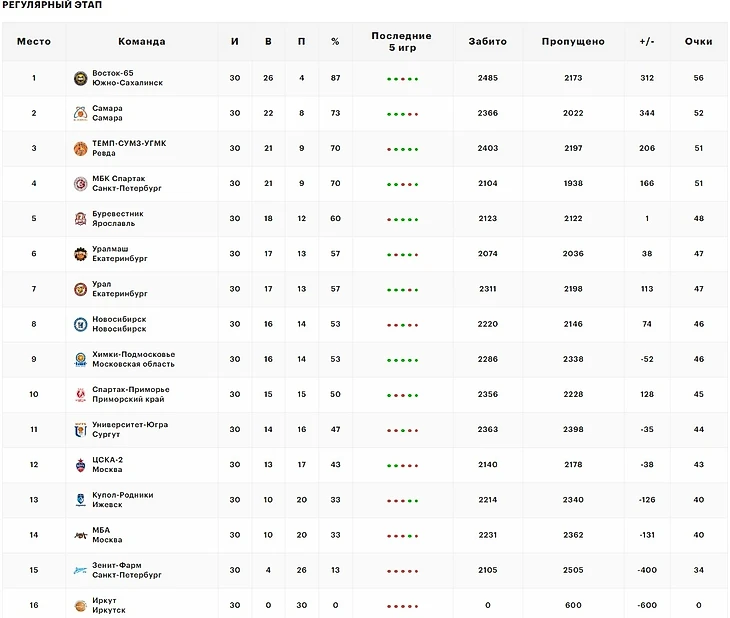This screenshot has height=618, width=730.
Task: Click the ТЕМП-СУМЗ-УГМК team logo
Action: (80, 148)
